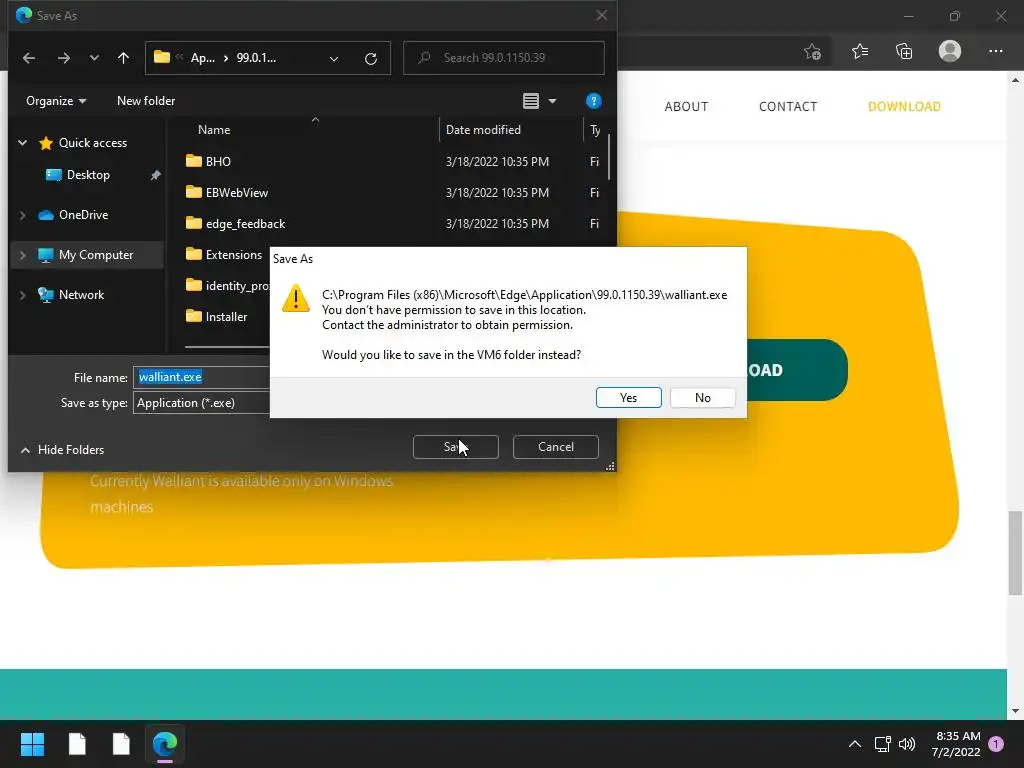
Task: Collapse the Quick access tree node
Action: point(23,142)
